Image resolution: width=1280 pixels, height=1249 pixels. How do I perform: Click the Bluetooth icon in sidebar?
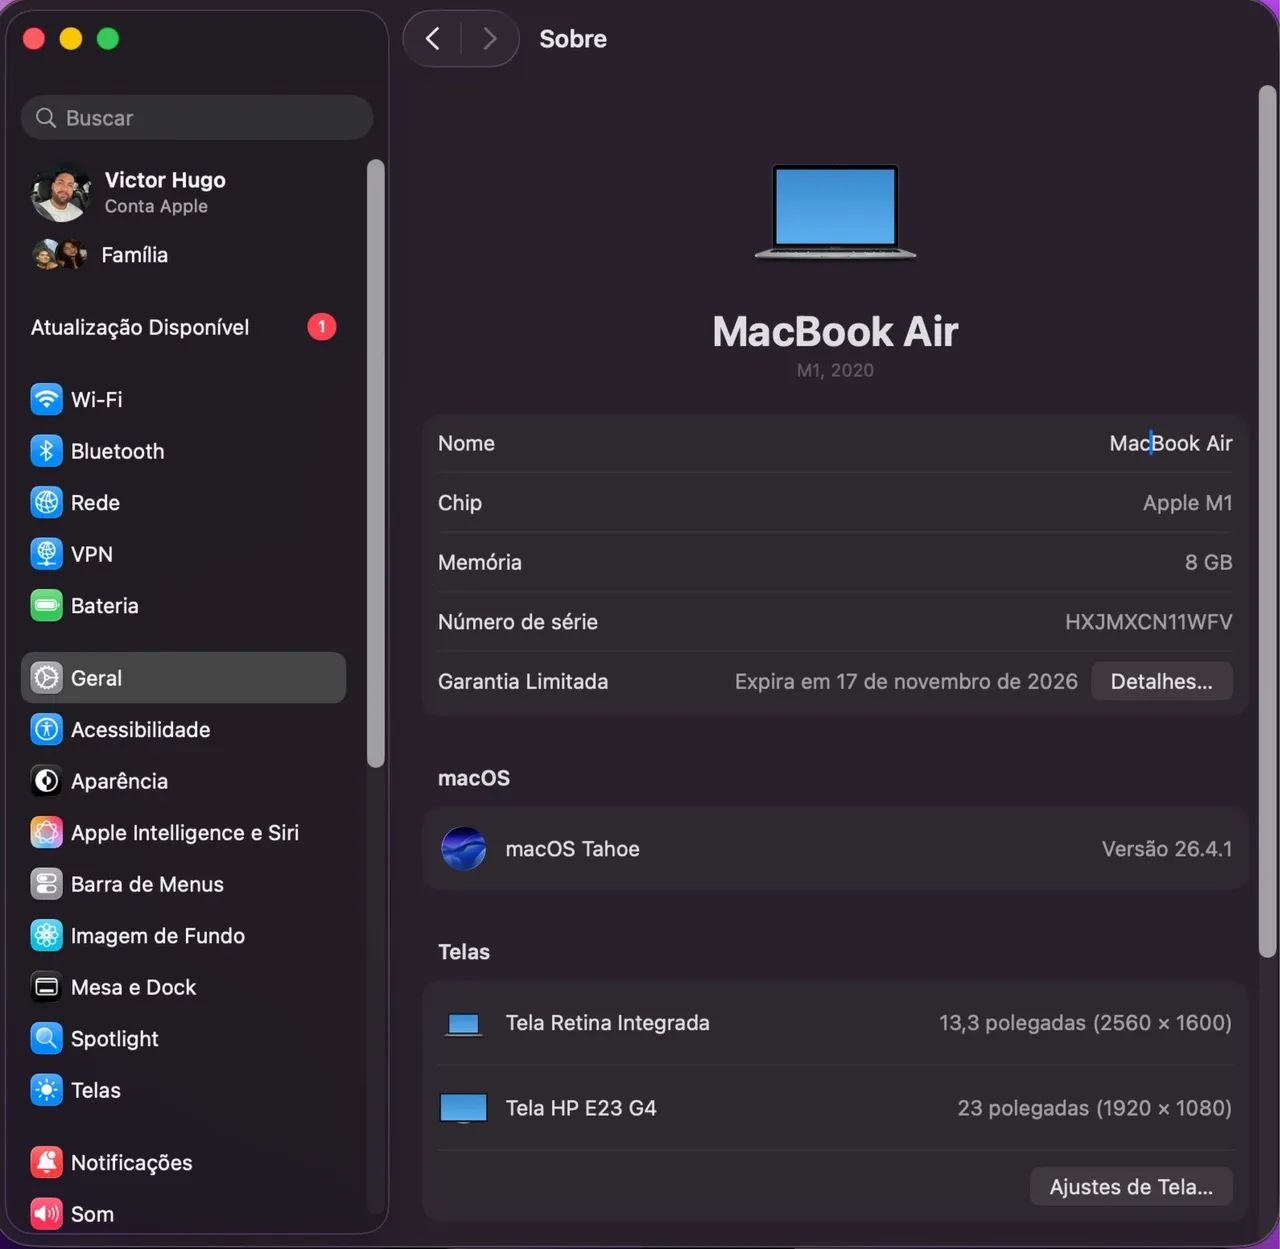46,451
